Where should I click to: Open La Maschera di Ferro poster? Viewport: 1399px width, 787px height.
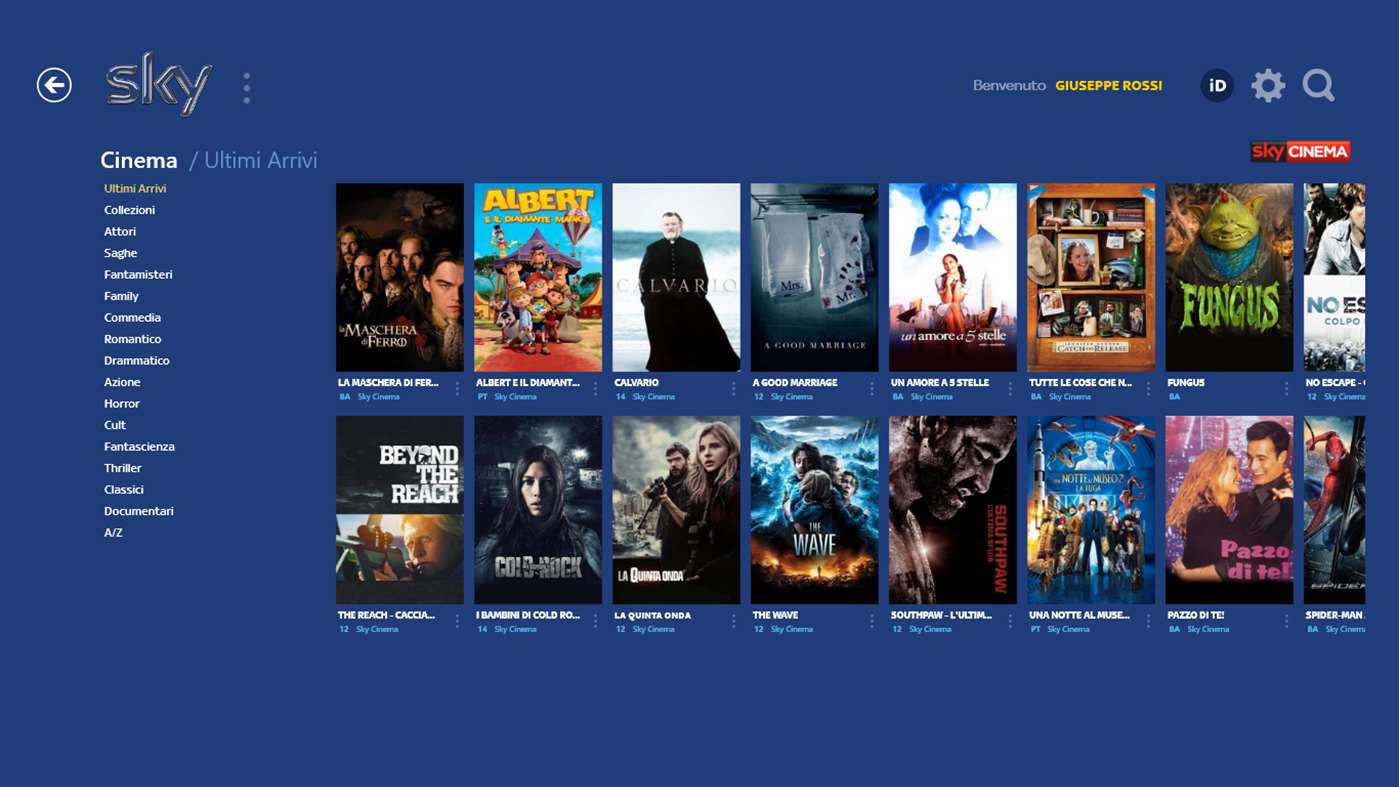400,277
